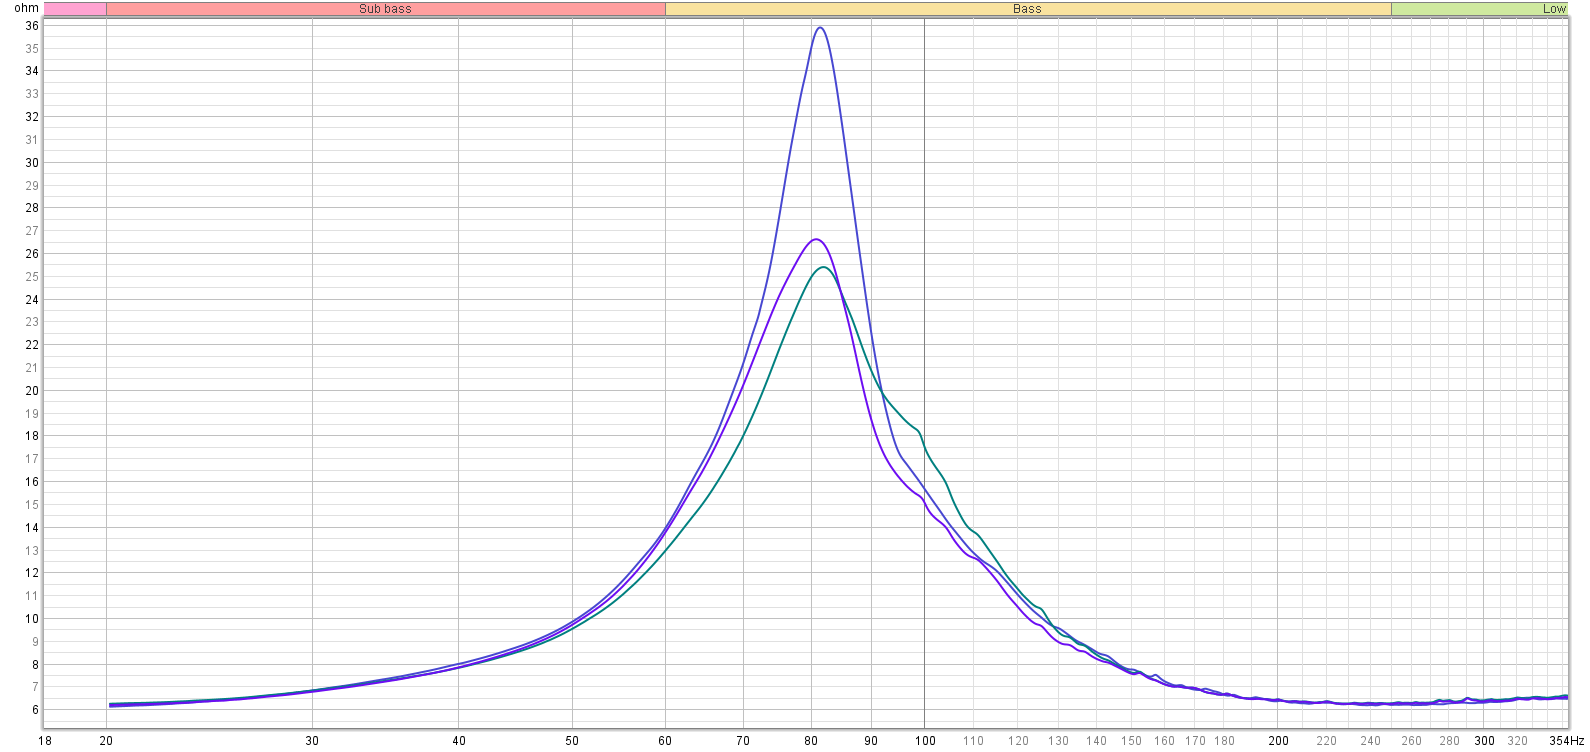
Task: Click the 130 label on the frequency axis
Action: (1059, 741)
